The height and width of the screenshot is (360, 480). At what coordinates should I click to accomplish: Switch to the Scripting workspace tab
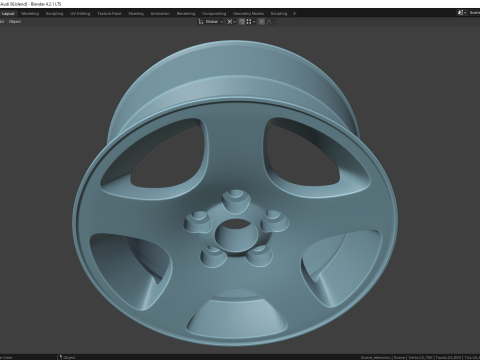tap(279, 14)
